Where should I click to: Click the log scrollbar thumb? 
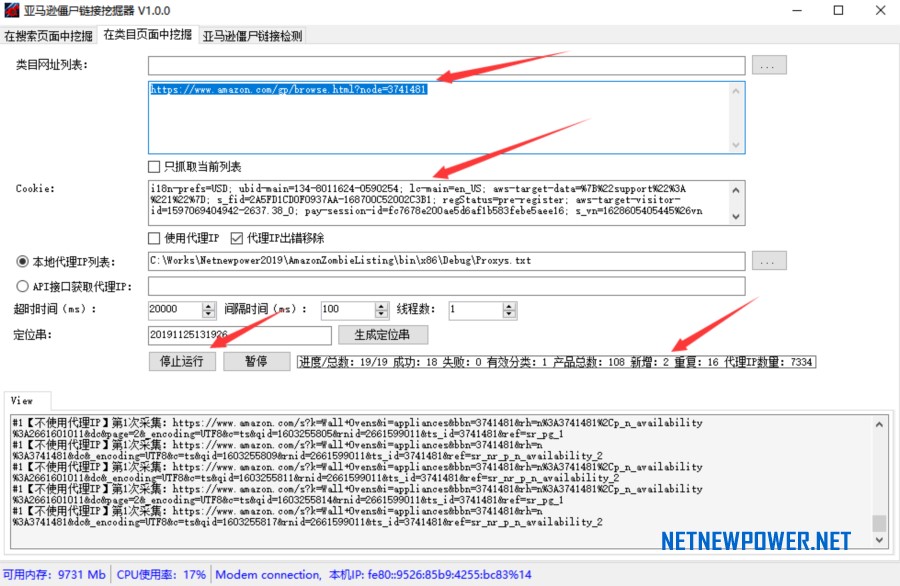coord(879,523)
